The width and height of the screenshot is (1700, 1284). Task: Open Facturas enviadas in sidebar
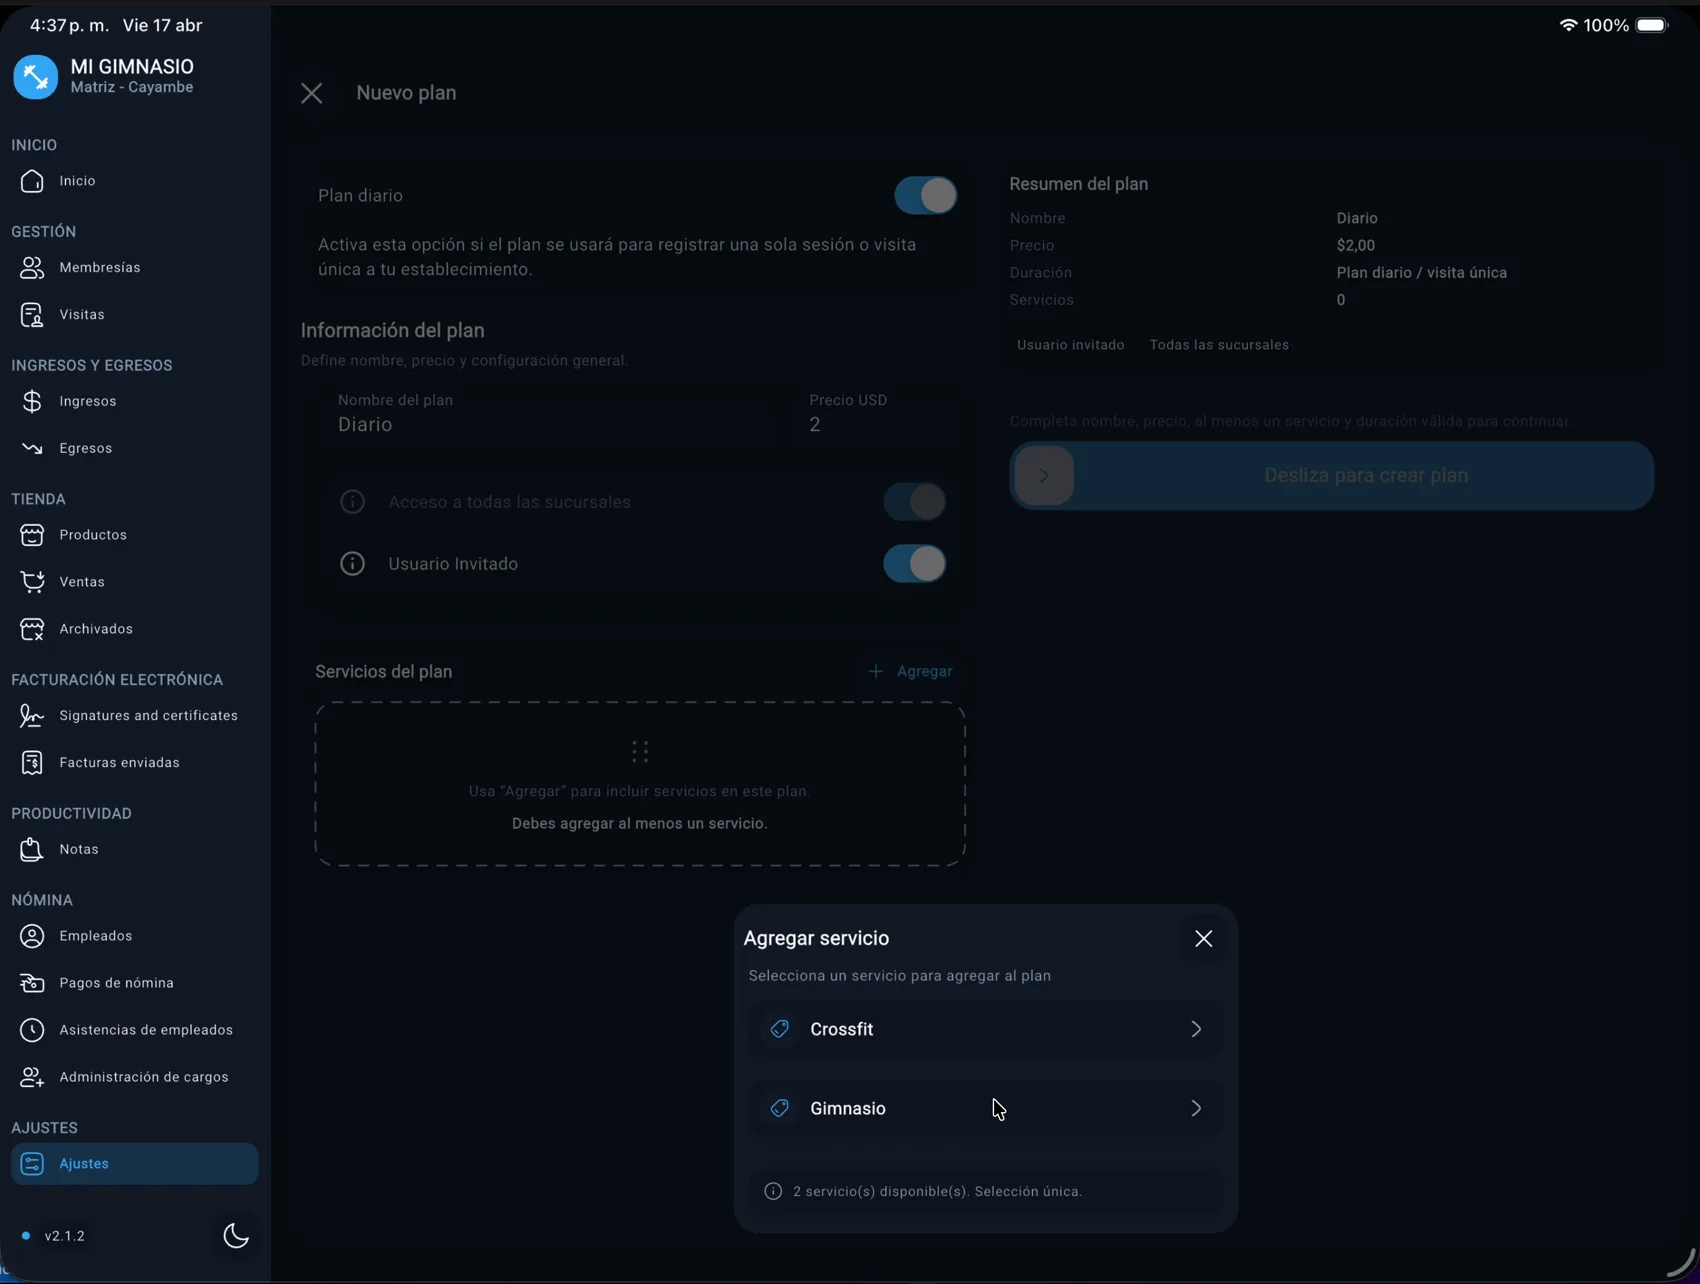pyautogui.click(x=119, y=763)
